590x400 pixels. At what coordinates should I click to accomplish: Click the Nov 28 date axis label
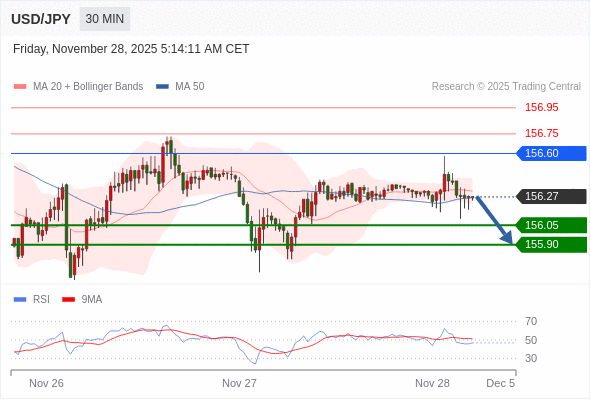pos(432,383)
